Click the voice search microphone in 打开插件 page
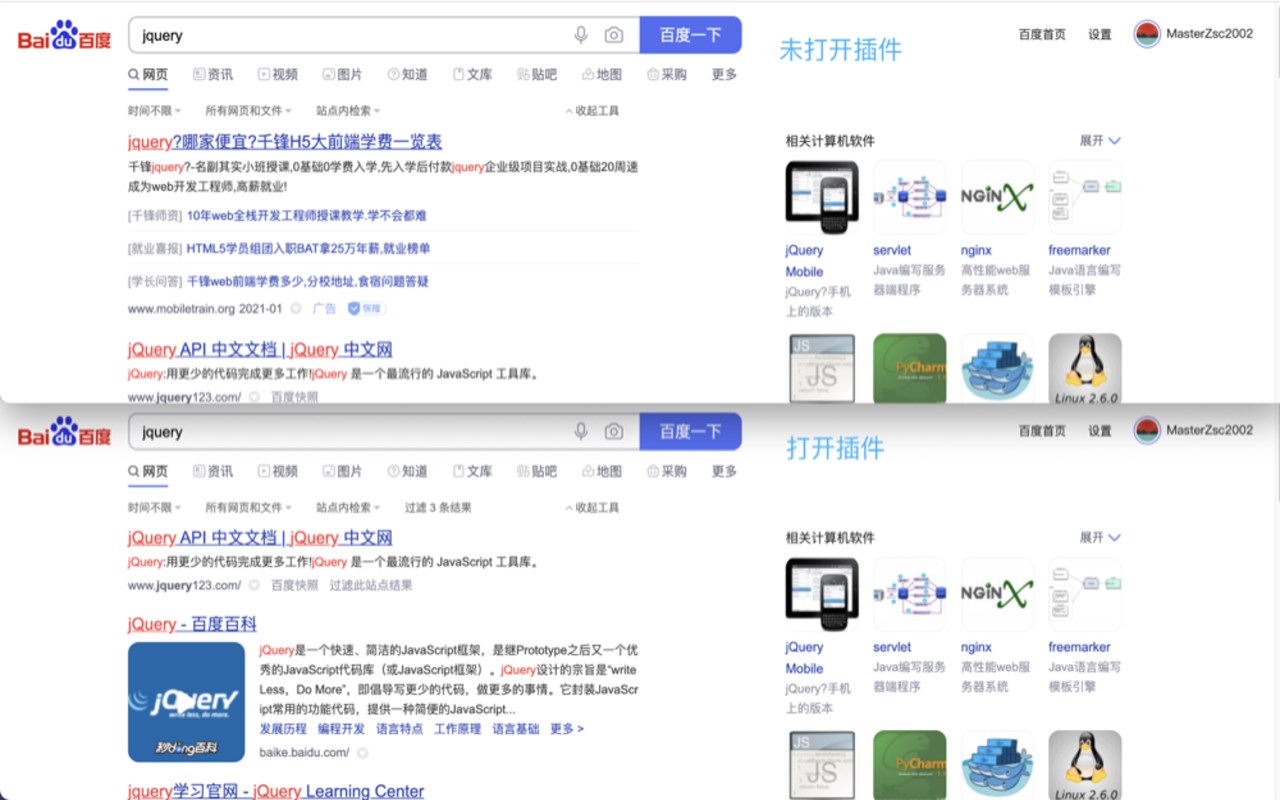 (581, 432)
